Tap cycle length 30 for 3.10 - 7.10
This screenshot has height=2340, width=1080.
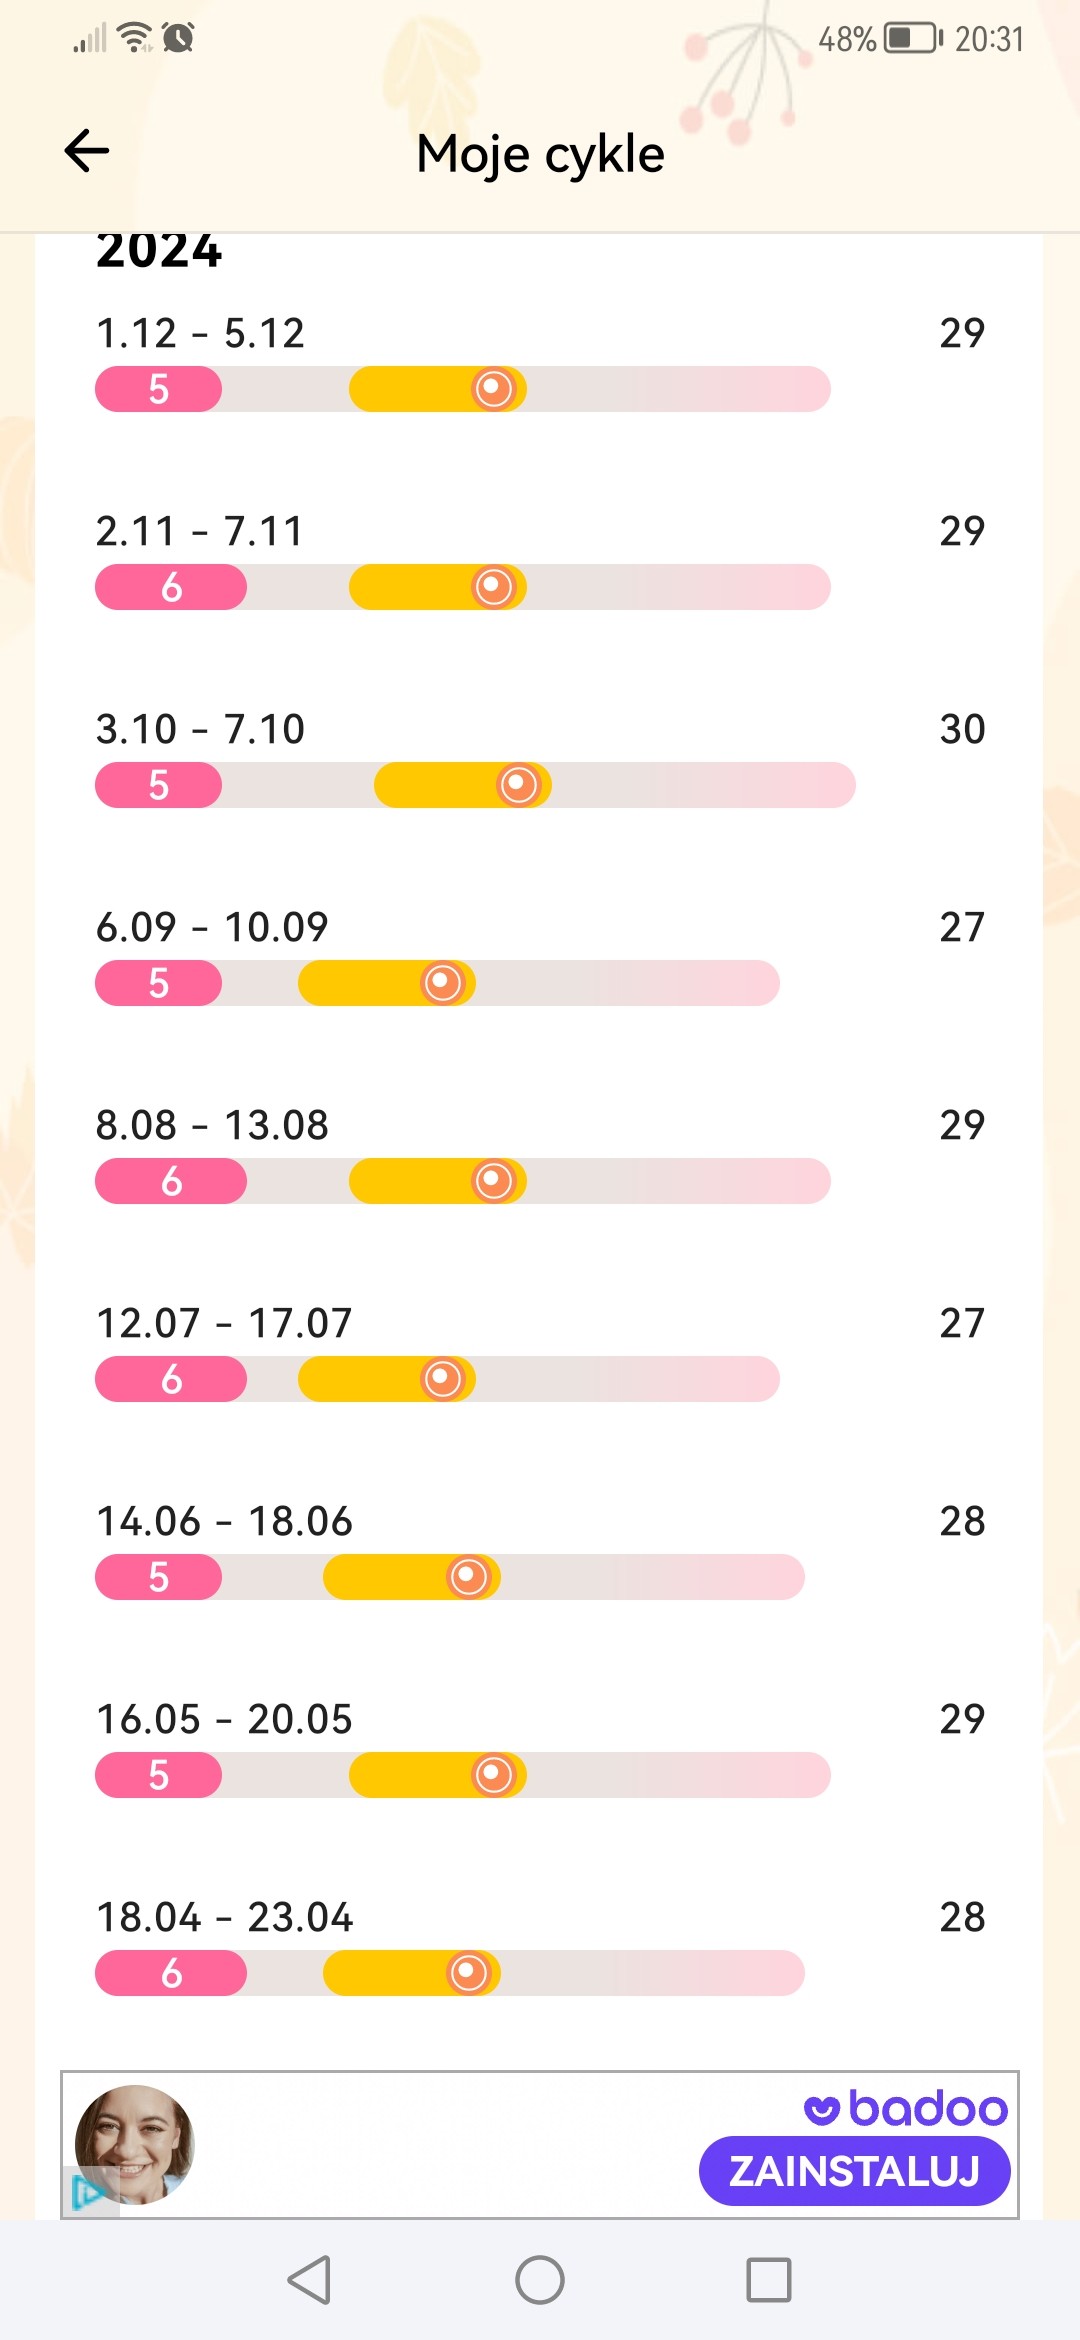[962, 729]
